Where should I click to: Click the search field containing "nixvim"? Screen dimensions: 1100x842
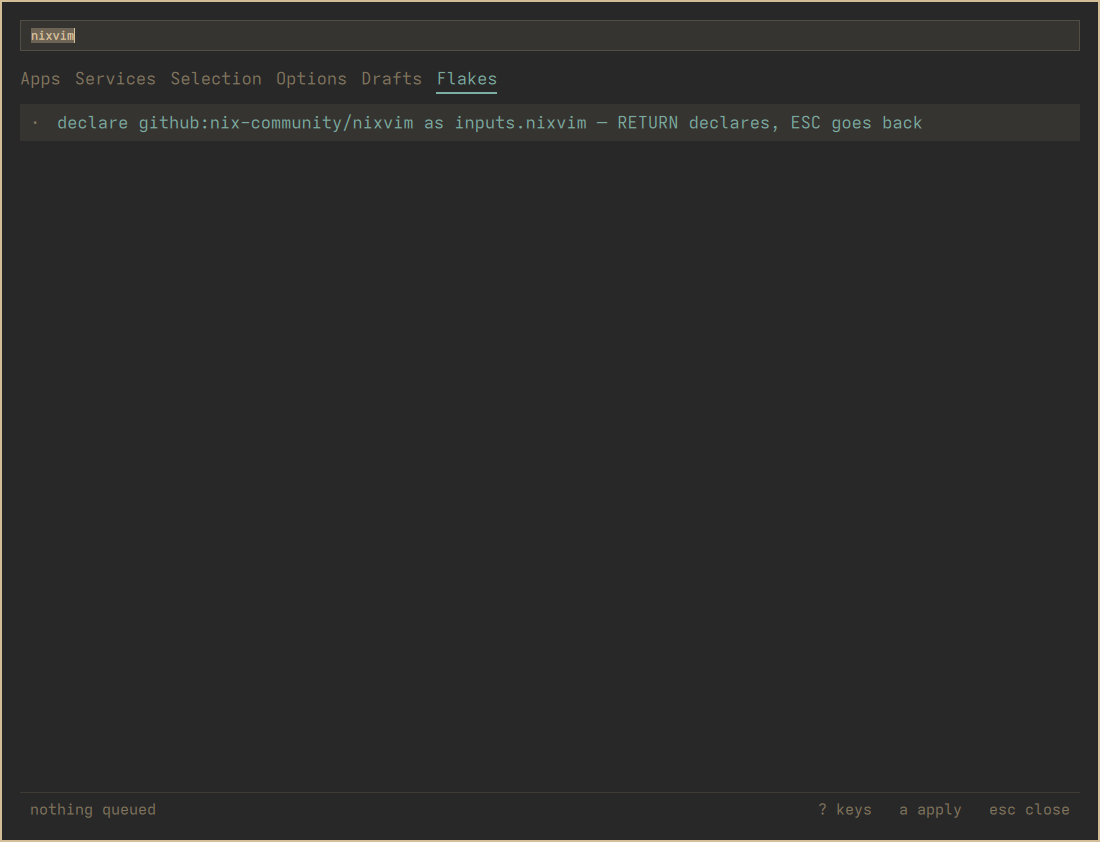pyautogui.click(x=549, y=36)
